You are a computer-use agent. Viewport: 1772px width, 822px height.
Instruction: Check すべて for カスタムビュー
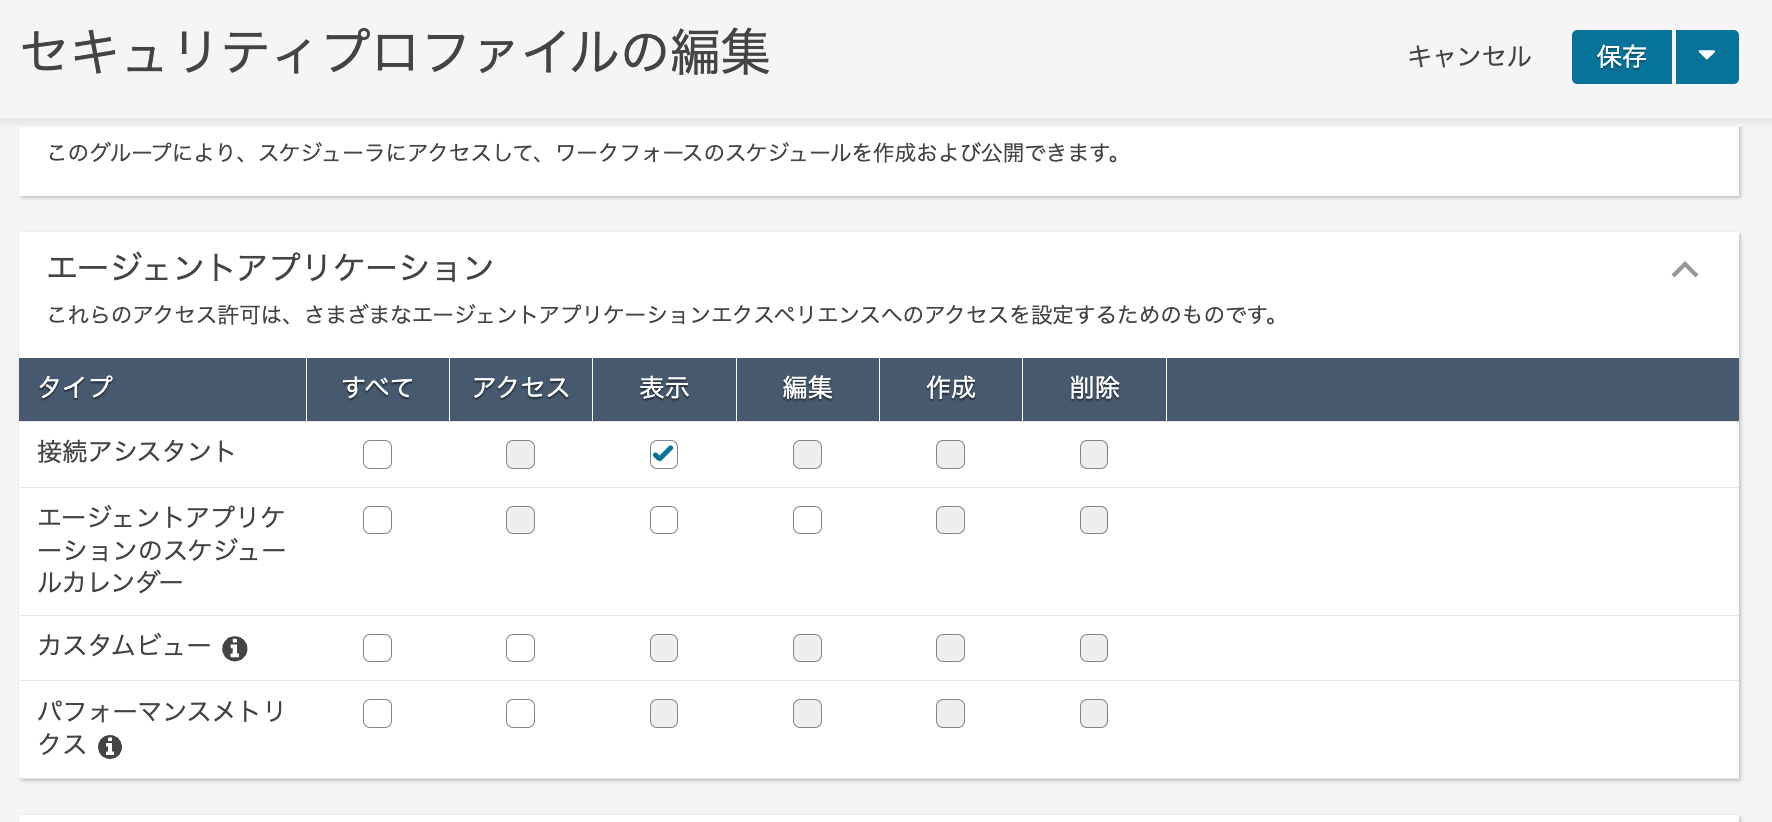pyautogui.click(x=377, y=648)
